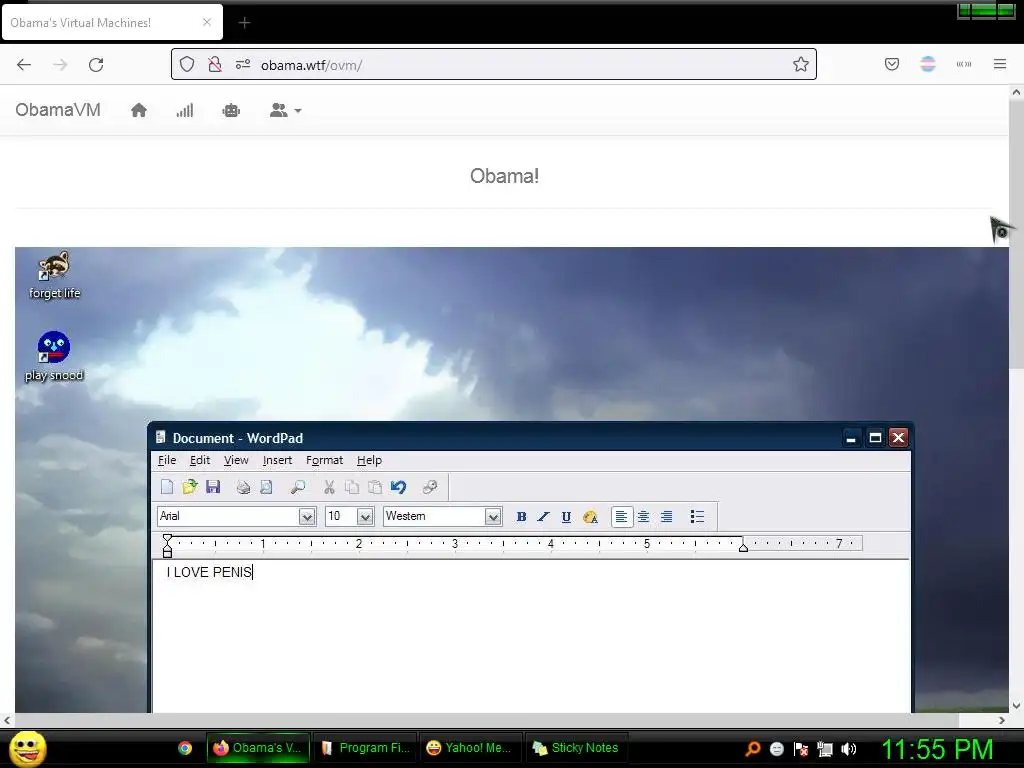Open the Pocket save icon
This screenshot has width=1024, height=768.
pyautogui.click(x=892, y=64)
